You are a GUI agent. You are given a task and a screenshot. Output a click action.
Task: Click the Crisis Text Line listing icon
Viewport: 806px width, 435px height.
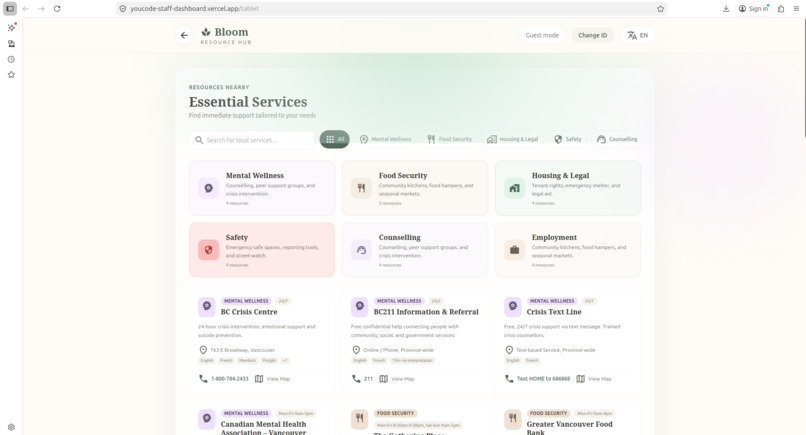(512, 306)
